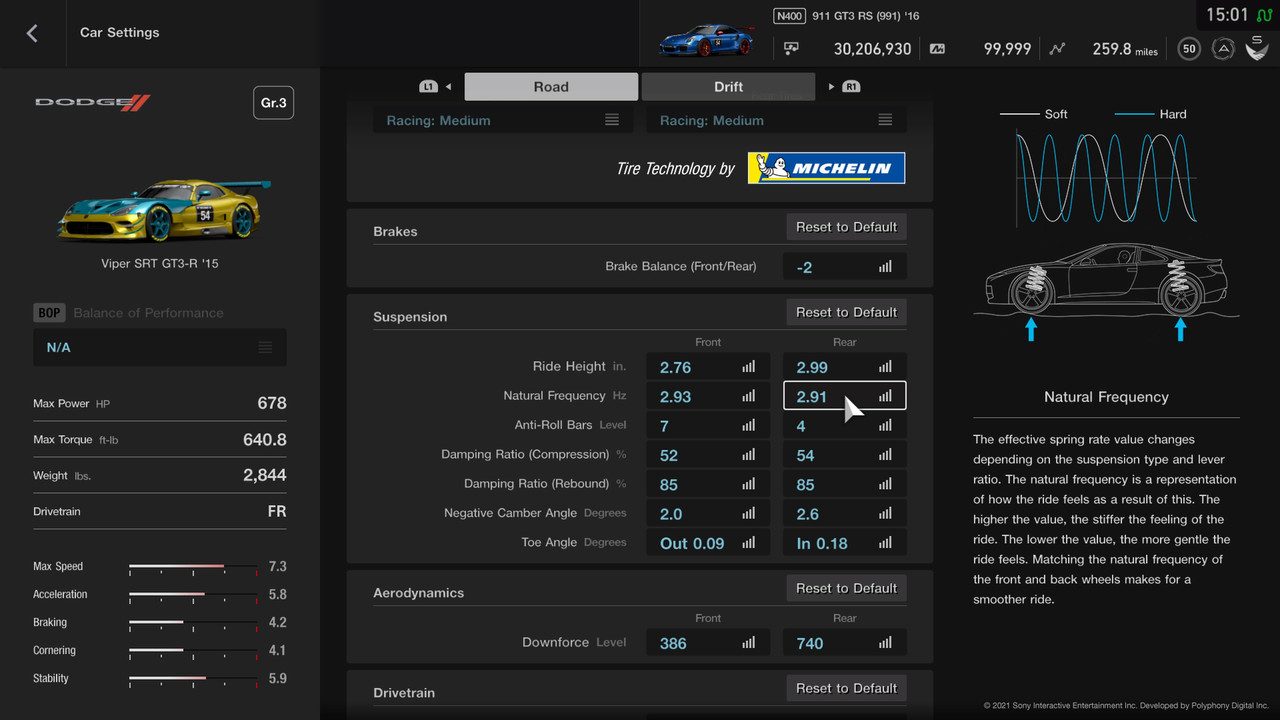
Task: Select Rear Downforce value 740
Action: [x=844, y=643]
